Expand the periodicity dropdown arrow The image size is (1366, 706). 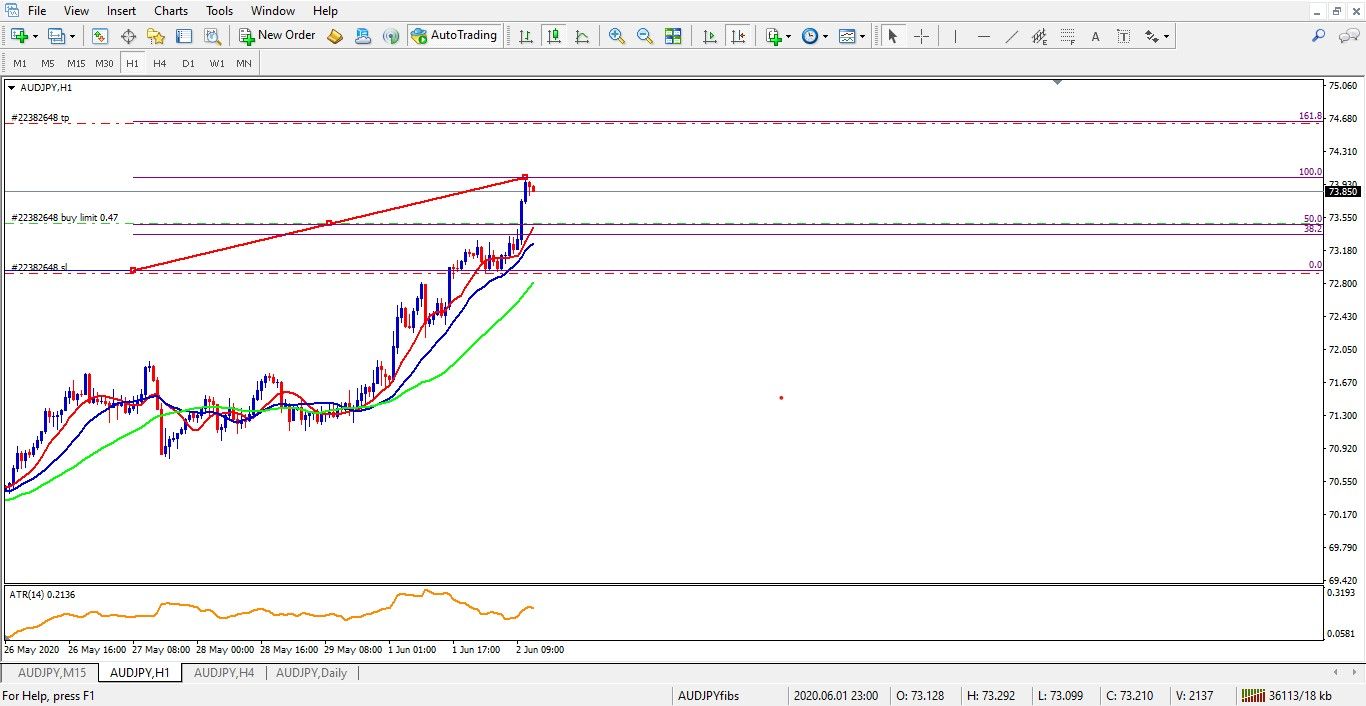(x=825, y=36)
